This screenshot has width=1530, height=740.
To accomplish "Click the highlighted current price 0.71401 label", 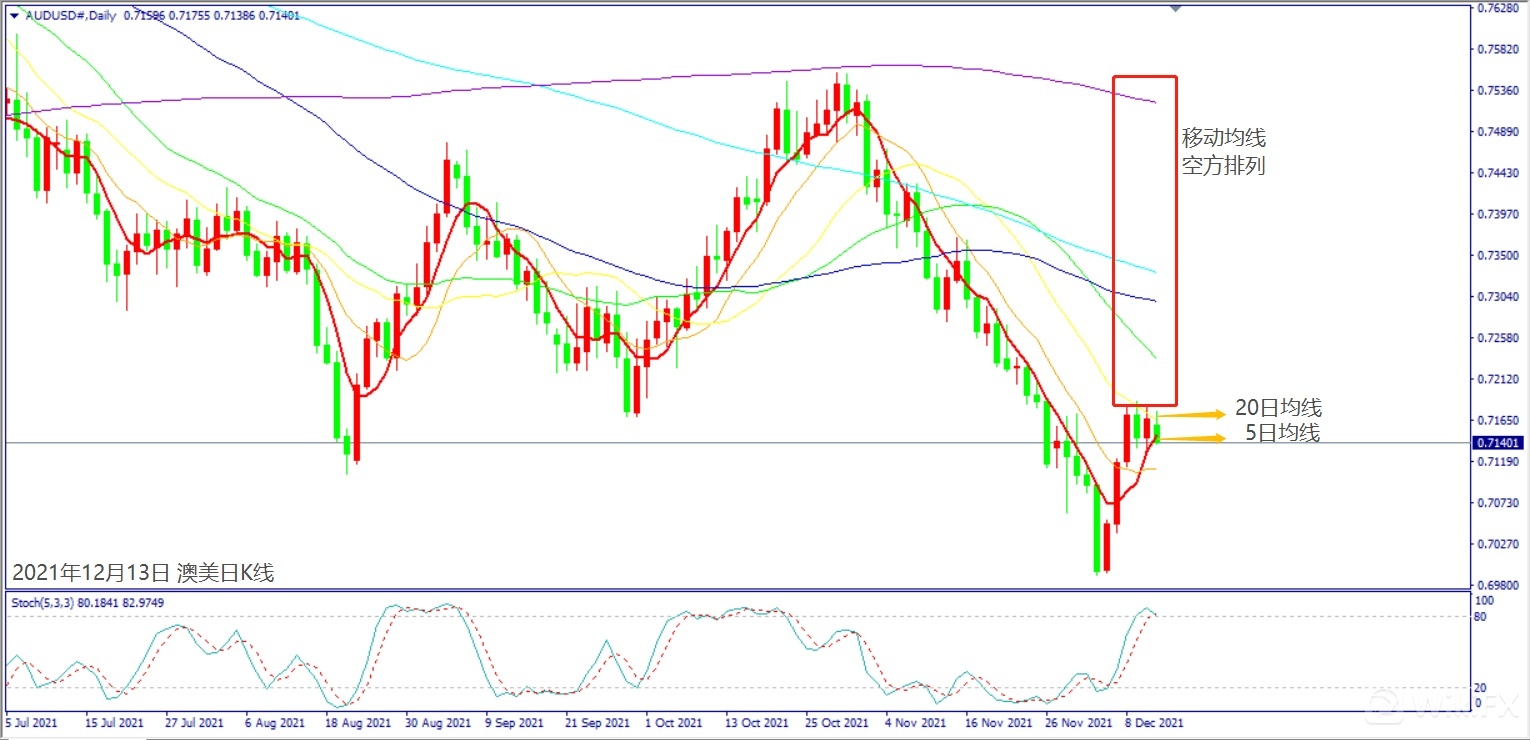I will (1499, 442).
